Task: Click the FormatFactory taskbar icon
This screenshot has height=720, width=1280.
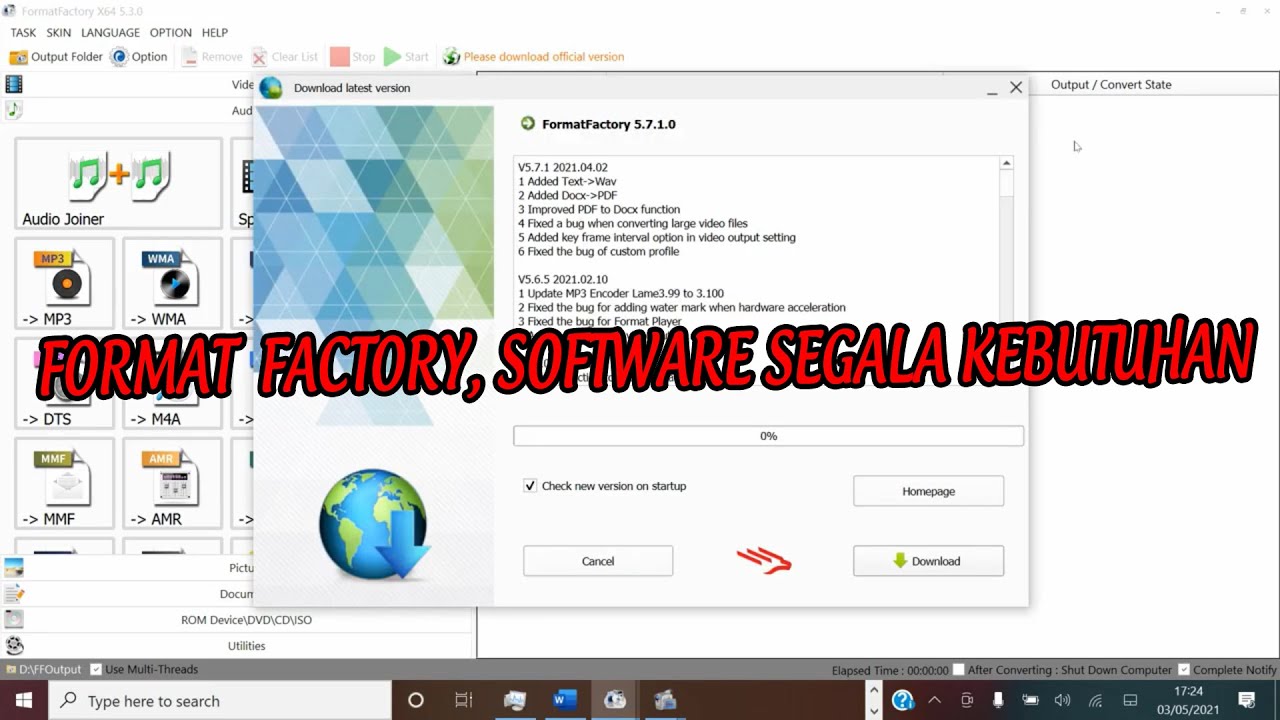Action: [x=615, y=700]
